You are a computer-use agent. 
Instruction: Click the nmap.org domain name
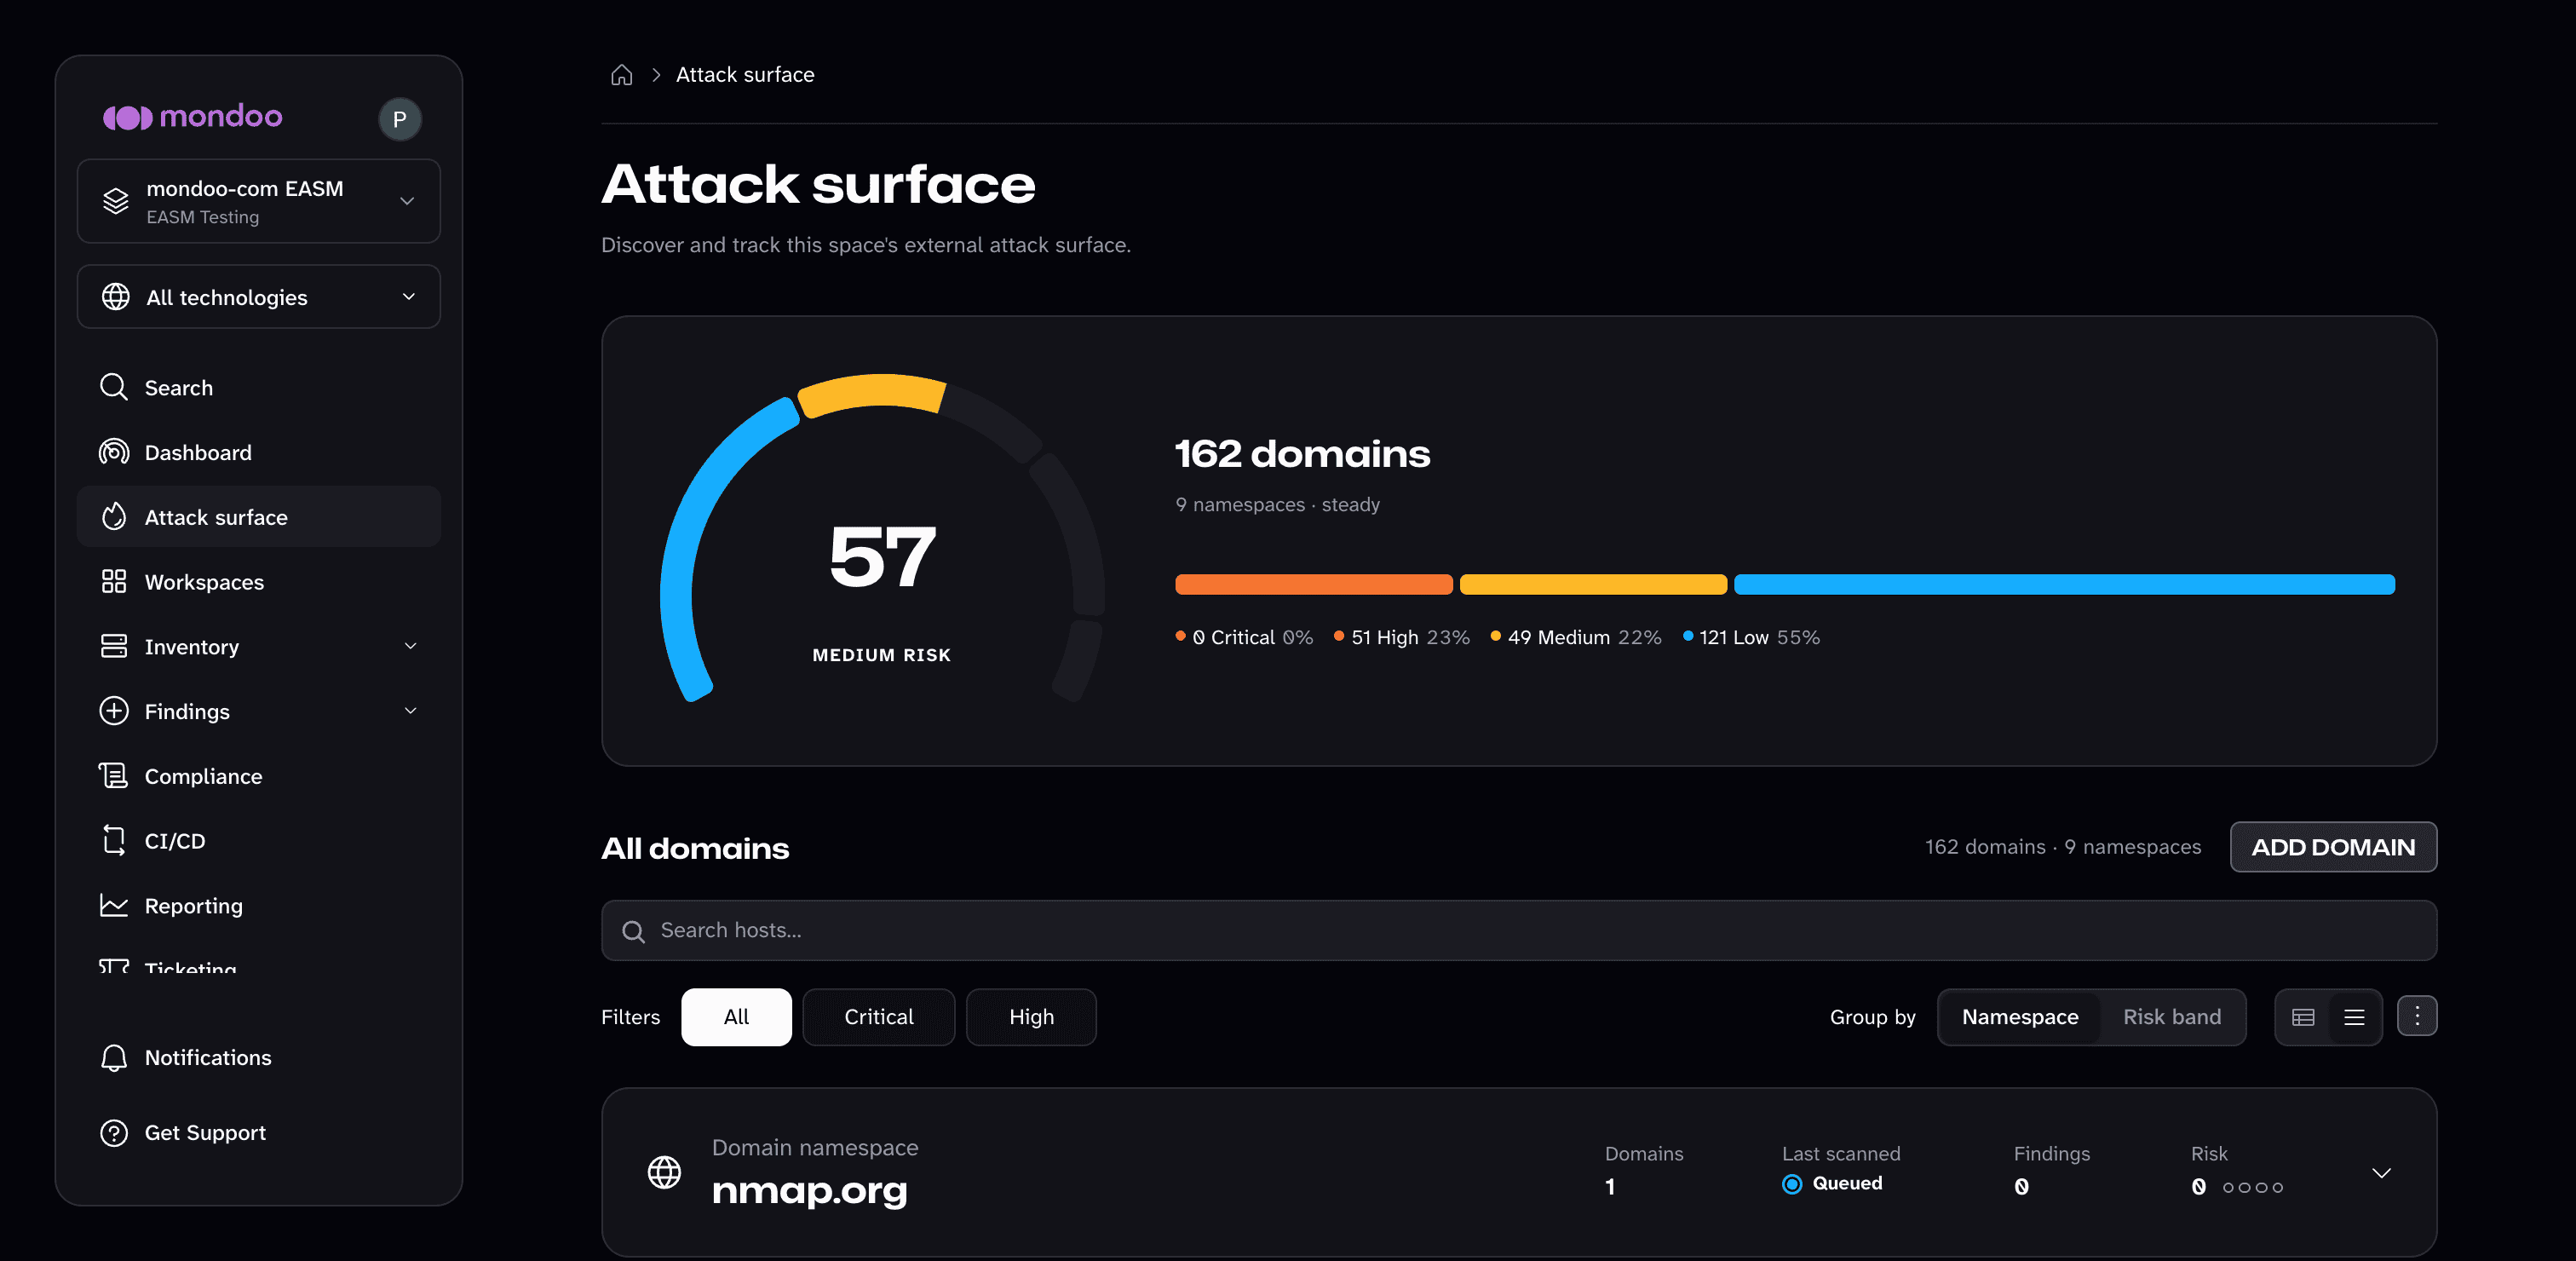pos(809,1190)
